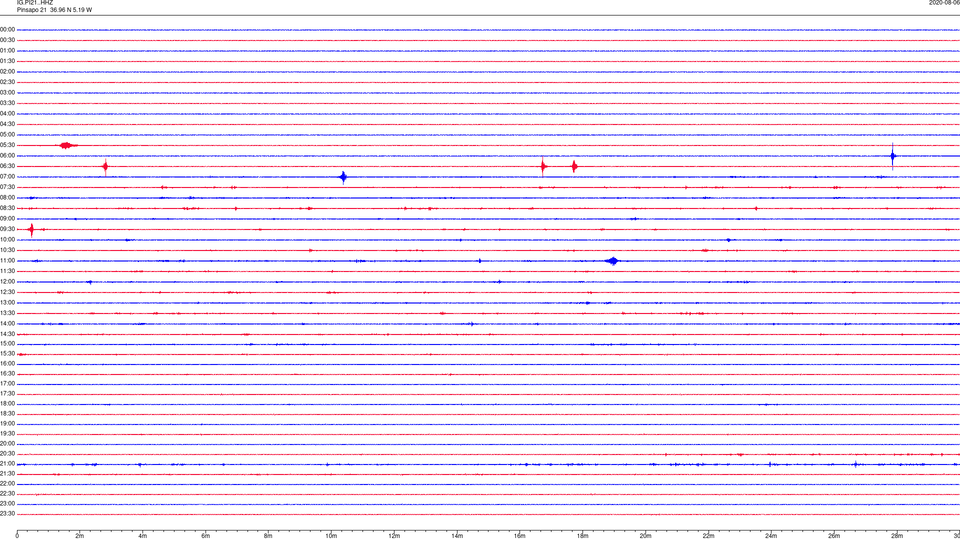The height and width of the screenshot is (540, 960).
Task: Click the 8m axis tick label
Action: [268, 536]
